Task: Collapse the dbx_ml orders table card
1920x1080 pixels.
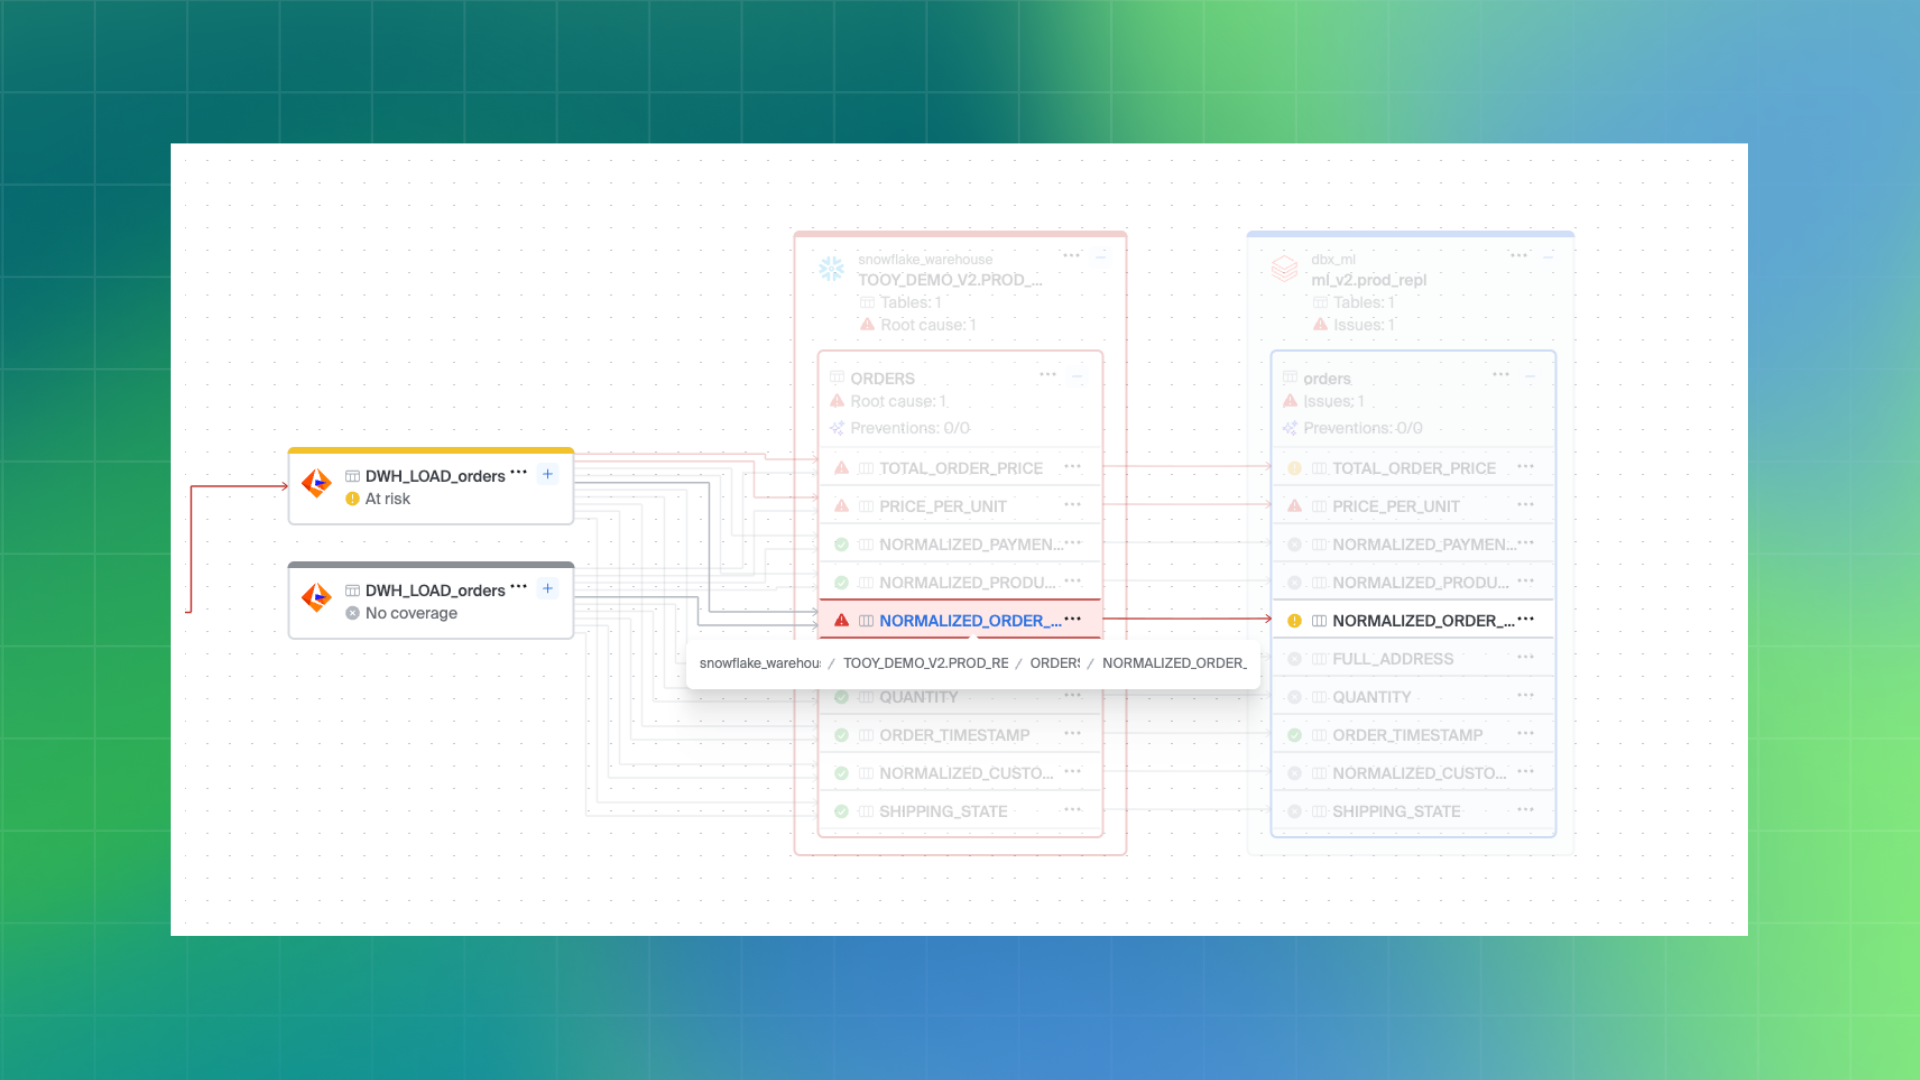Action: click(x=1530, y=377)
